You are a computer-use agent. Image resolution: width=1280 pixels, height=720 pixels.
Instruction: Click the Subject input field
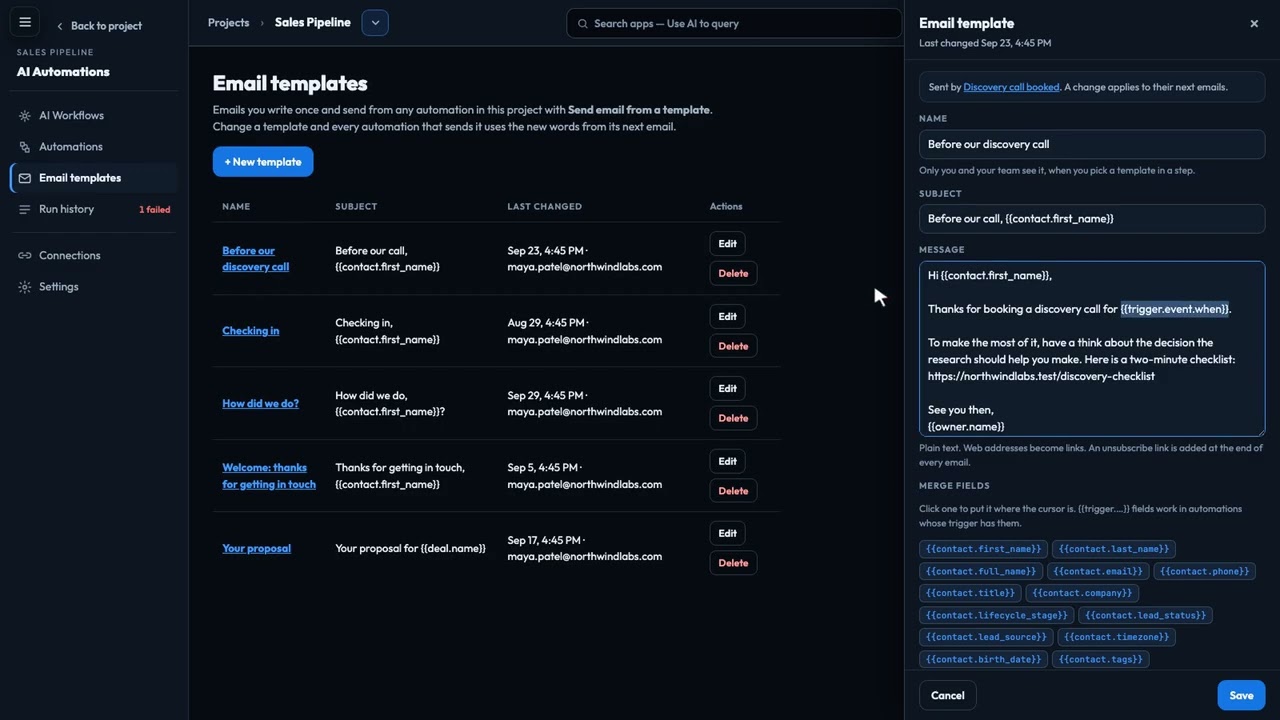(1092, 219)
